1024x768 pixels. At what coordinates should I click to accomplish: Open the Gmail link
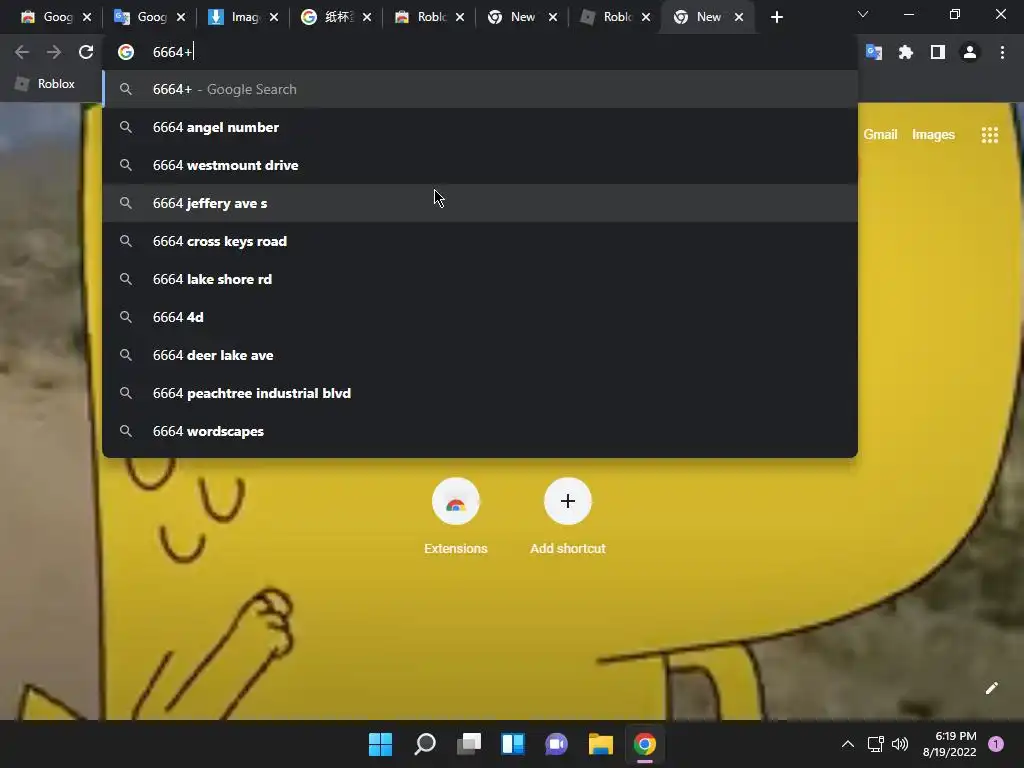pyautogui.click(x=880, y=135)
